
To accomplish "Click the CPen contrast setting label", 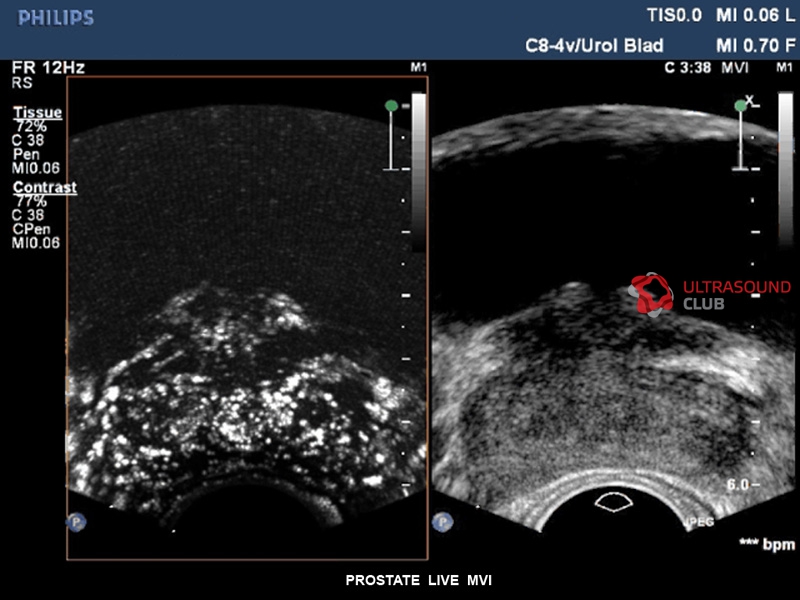I will (31, 229).
